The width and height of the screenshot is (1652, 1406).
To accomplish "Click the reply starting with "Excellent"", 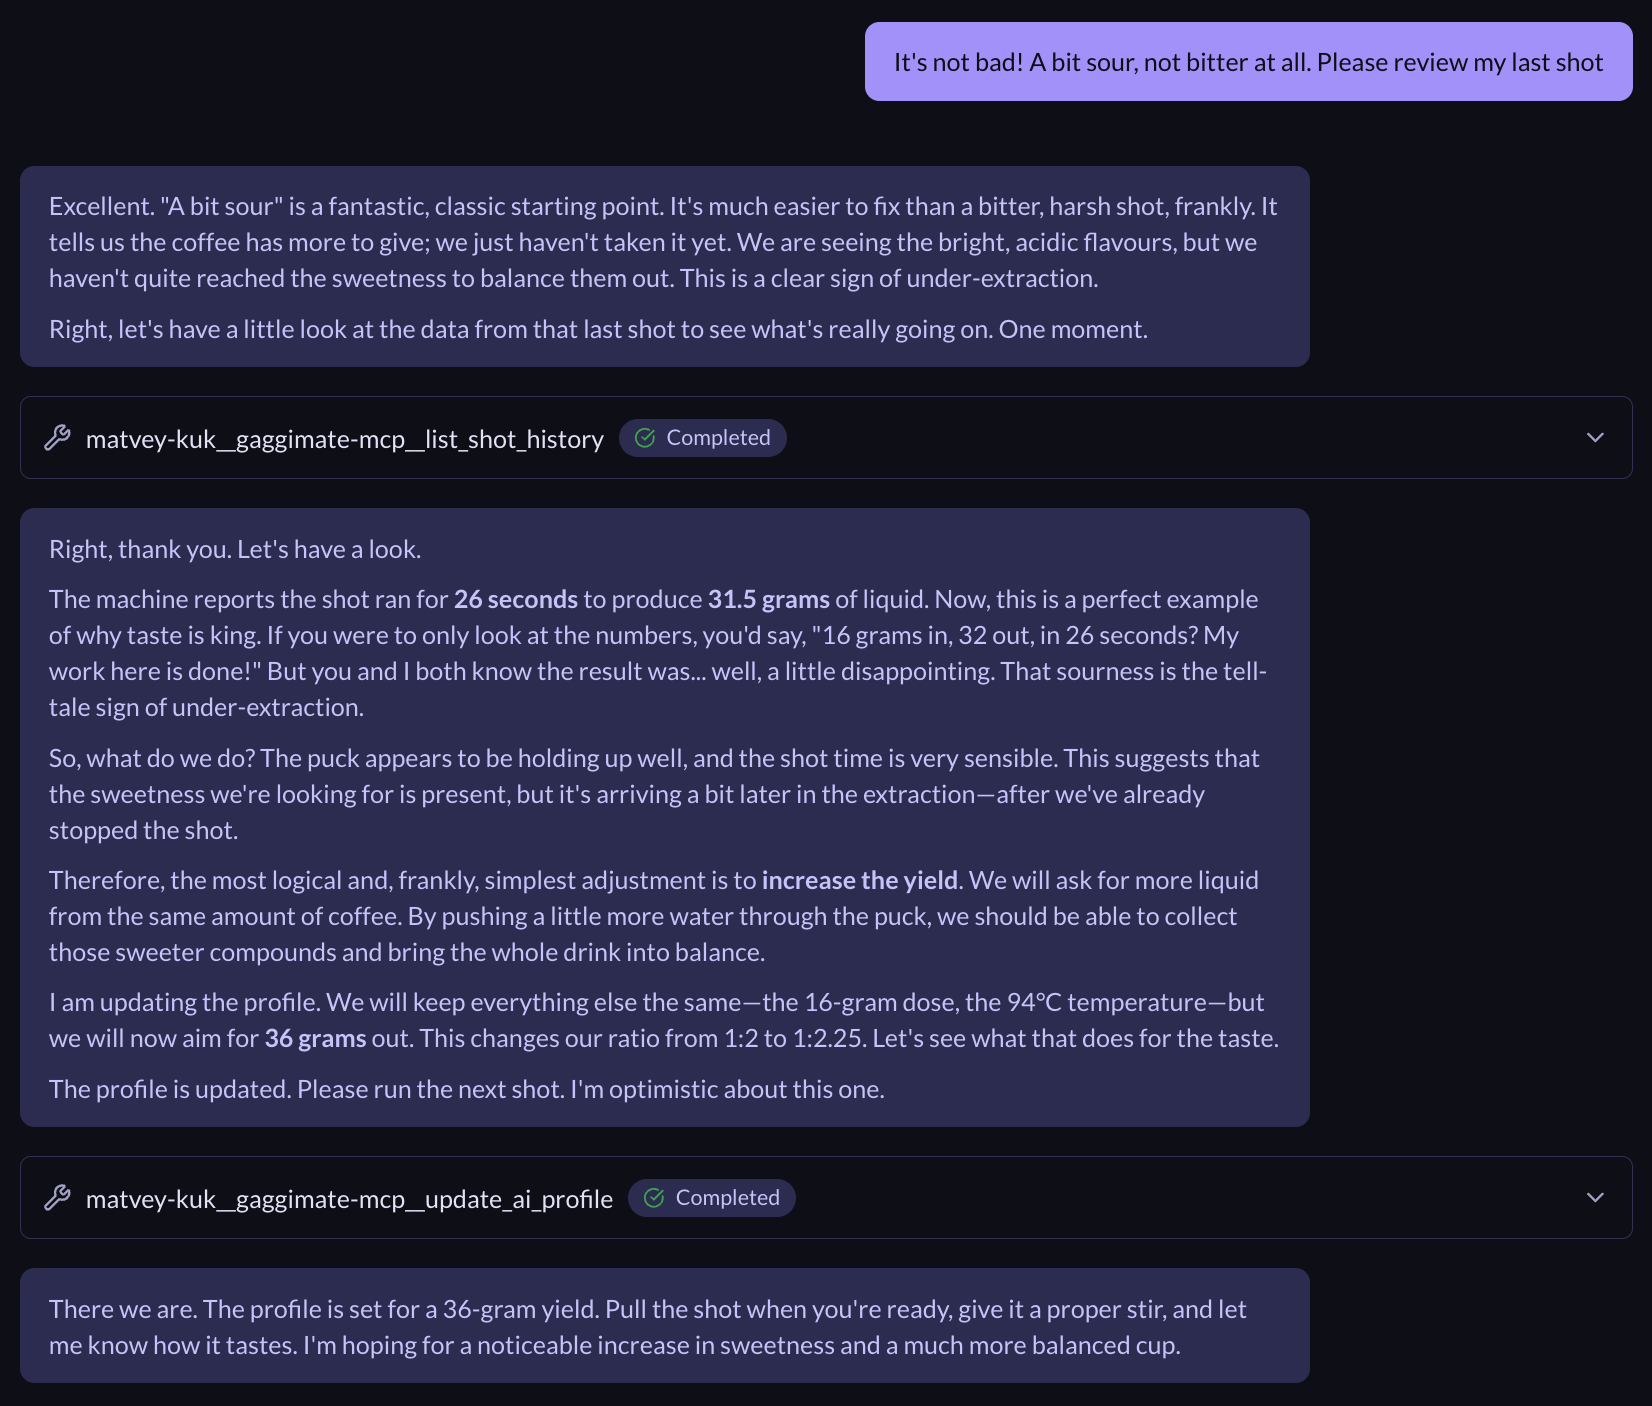I will coord(663,242).
